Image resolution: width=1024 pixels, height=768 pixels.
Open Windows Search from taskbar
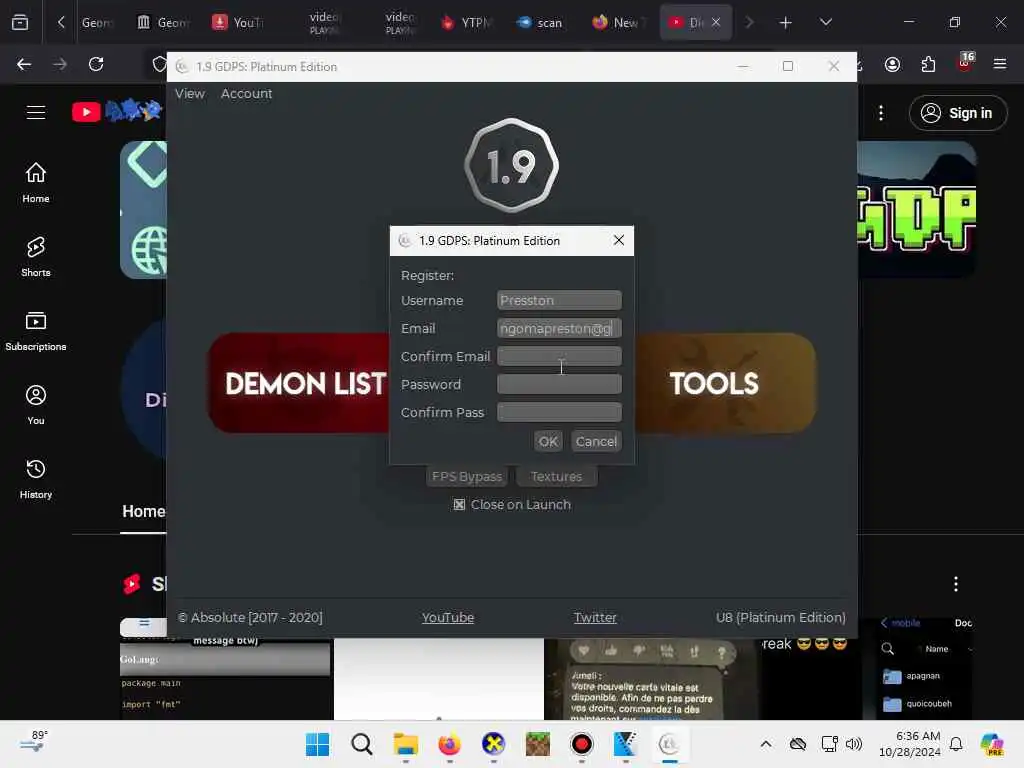[361, 744]
